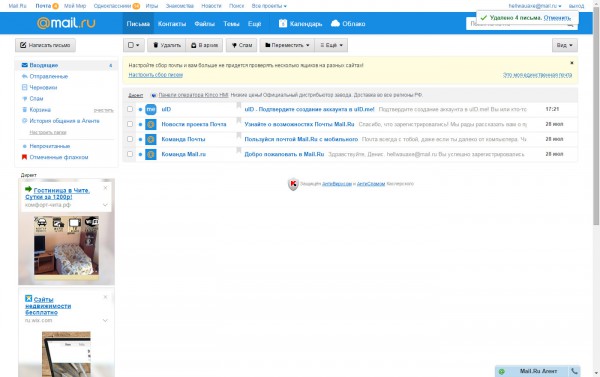This screenshot has height=377, width=600.
Task: Open the Спам folder in sidebar
Action: pos(36,98)
